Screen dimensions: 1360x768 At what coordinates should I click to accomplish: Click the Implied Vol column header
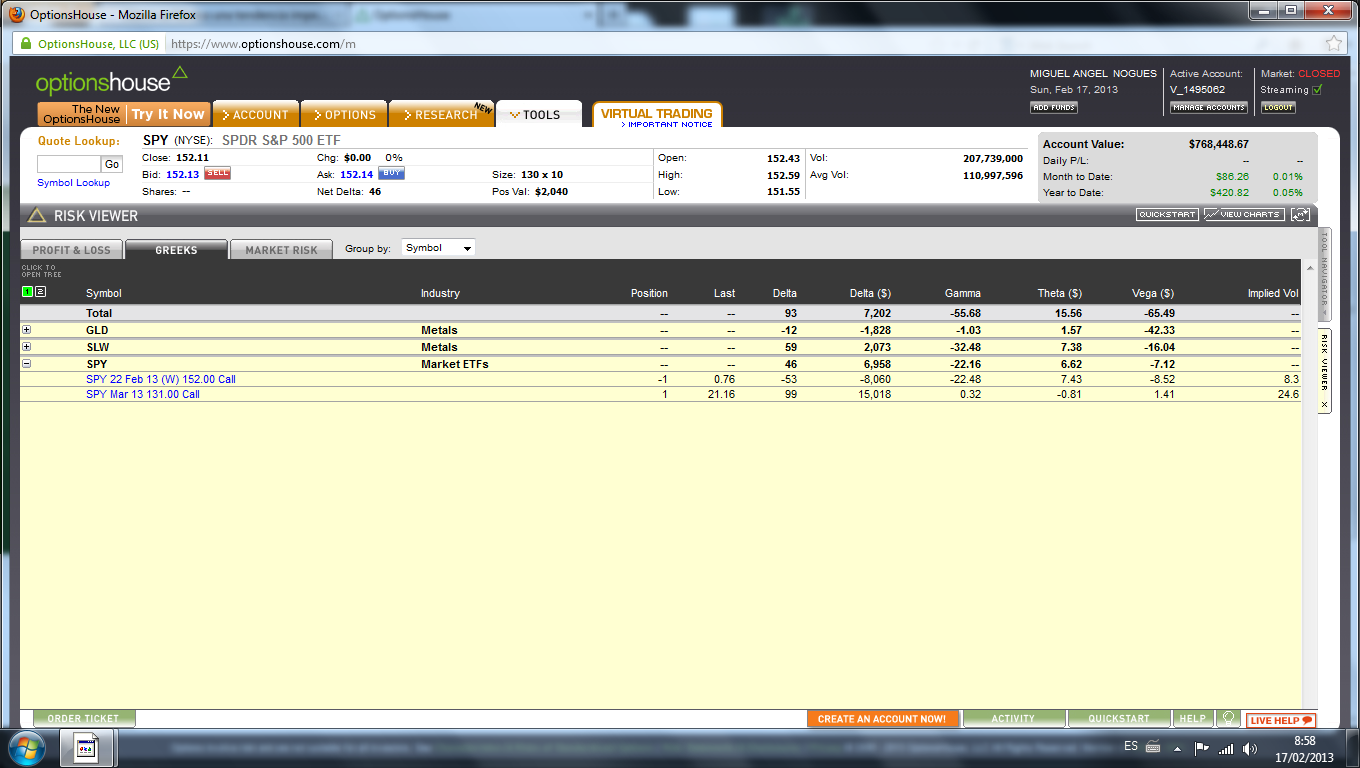pos(1273,293)
